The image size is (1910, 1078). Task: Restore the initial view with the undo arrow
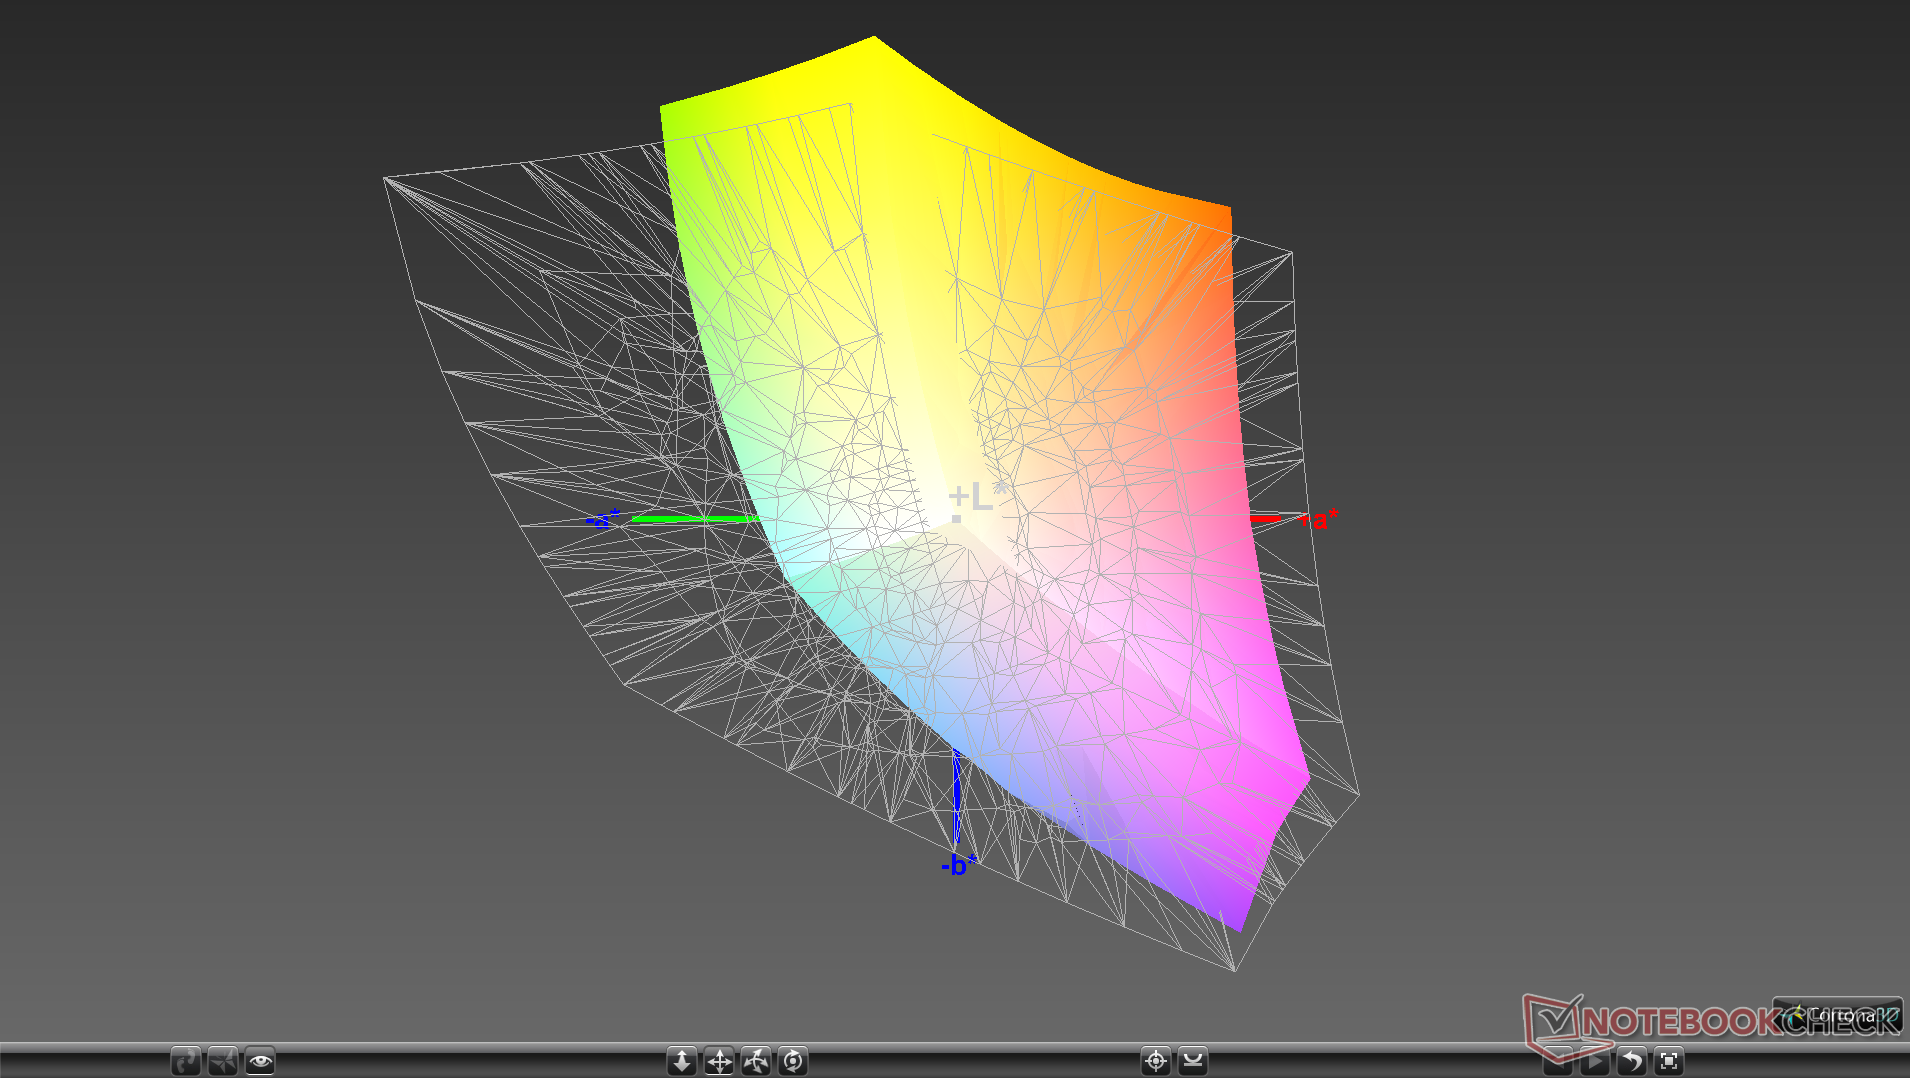coord(1632,1061)
